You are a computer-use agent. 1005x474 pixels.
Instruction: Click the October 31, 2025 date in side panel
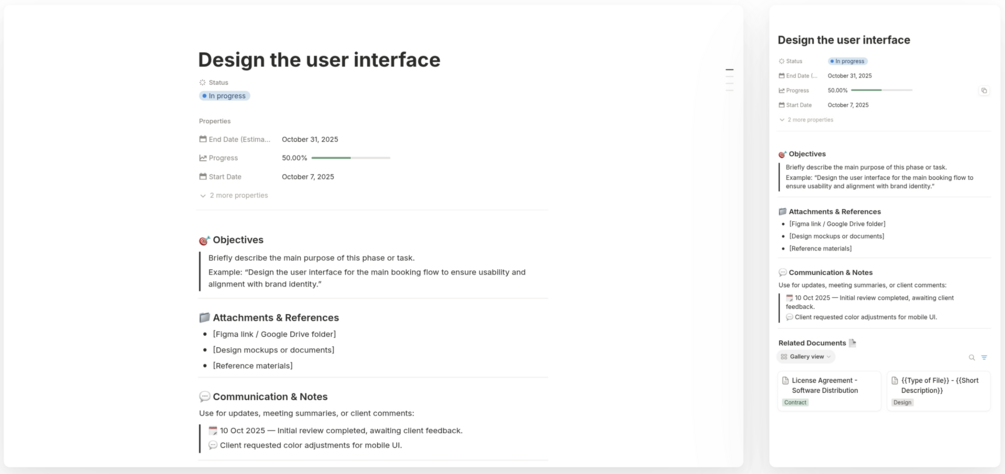pyautogui.click(x=849, y=76)
